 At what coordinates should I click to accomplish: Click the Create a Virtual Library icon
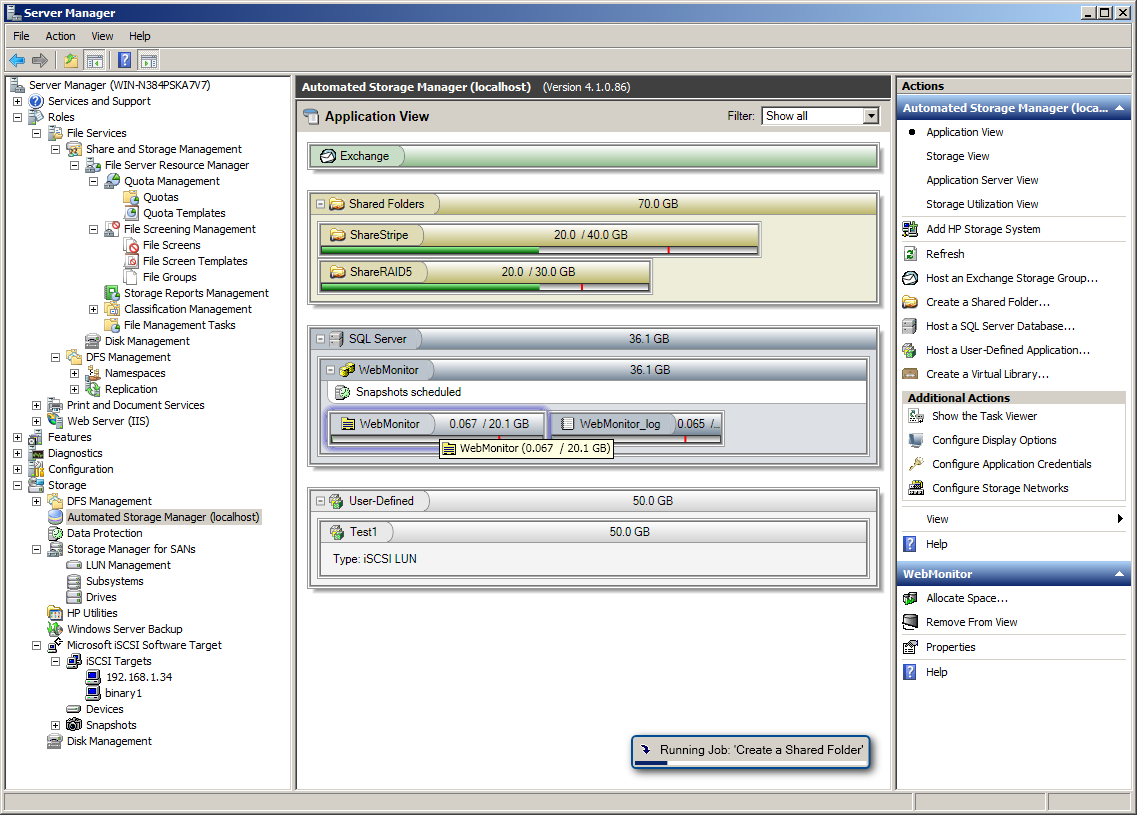point(910,374)
